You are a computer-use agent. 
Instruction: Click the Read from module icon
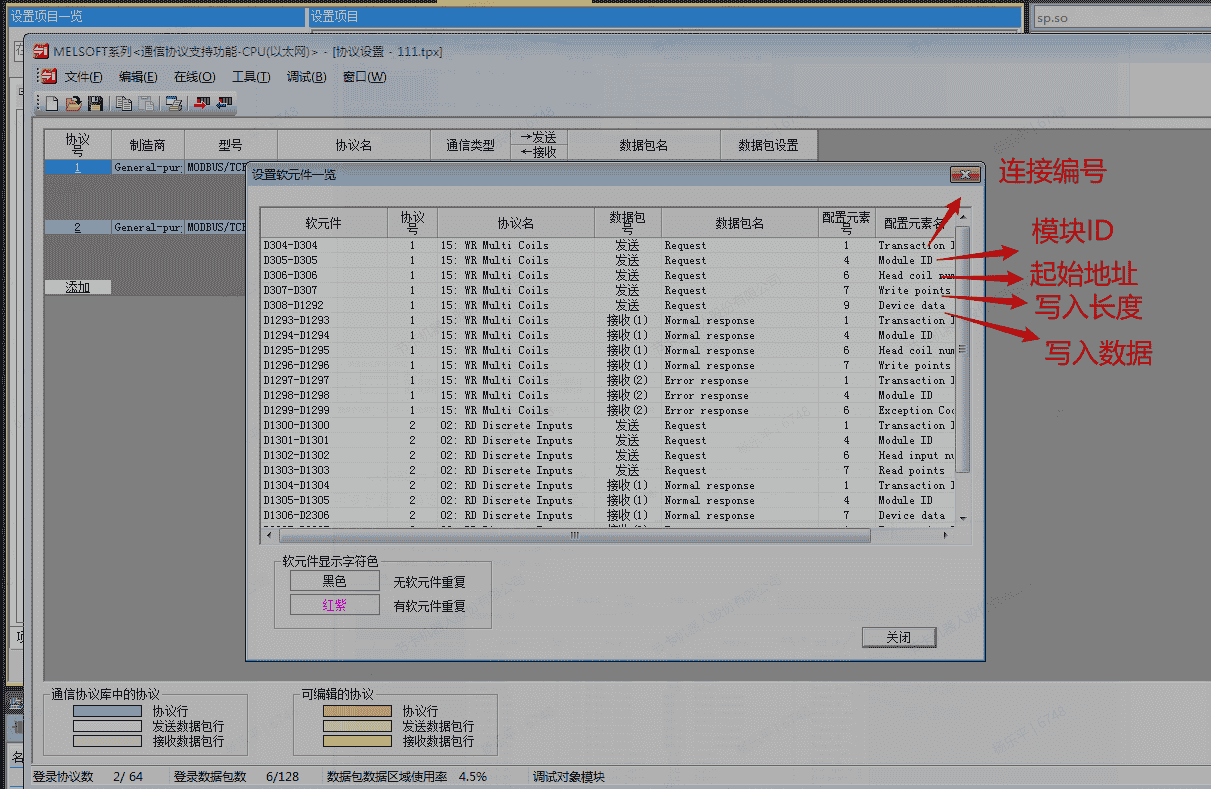[x=224, y=103]
